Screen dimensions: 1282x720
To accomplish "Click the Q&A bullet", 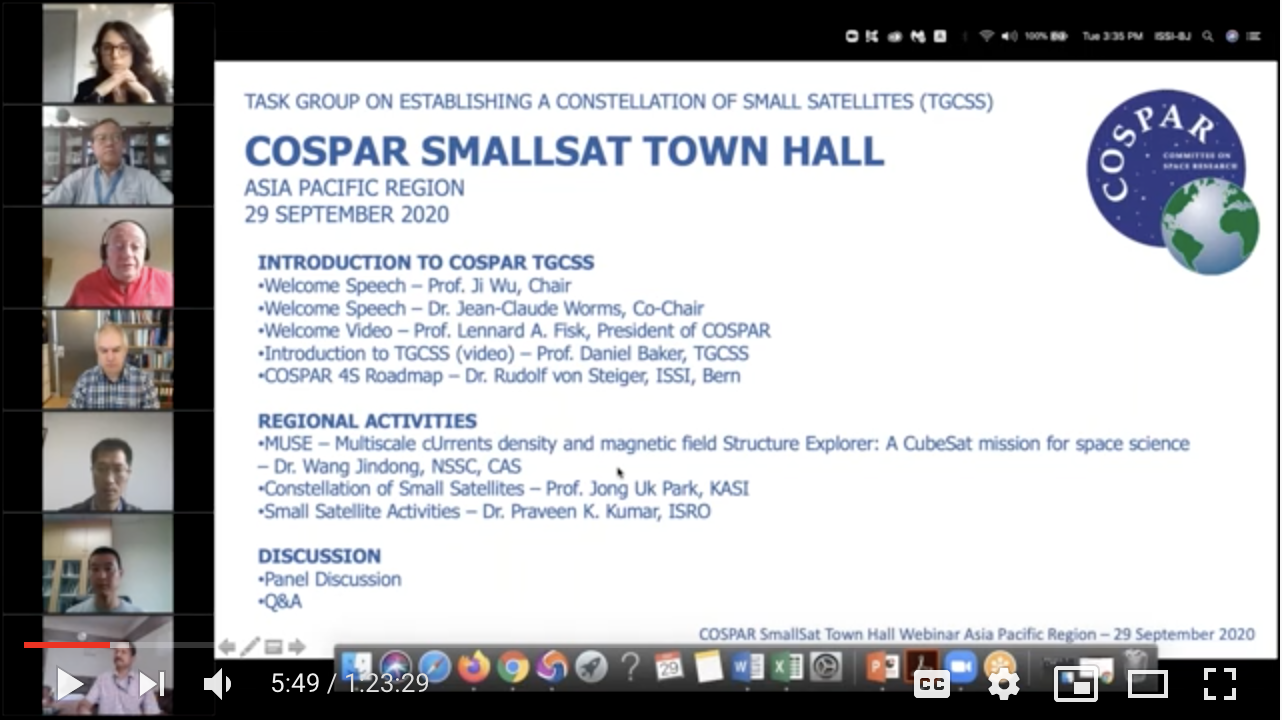I will pos(280,602).
